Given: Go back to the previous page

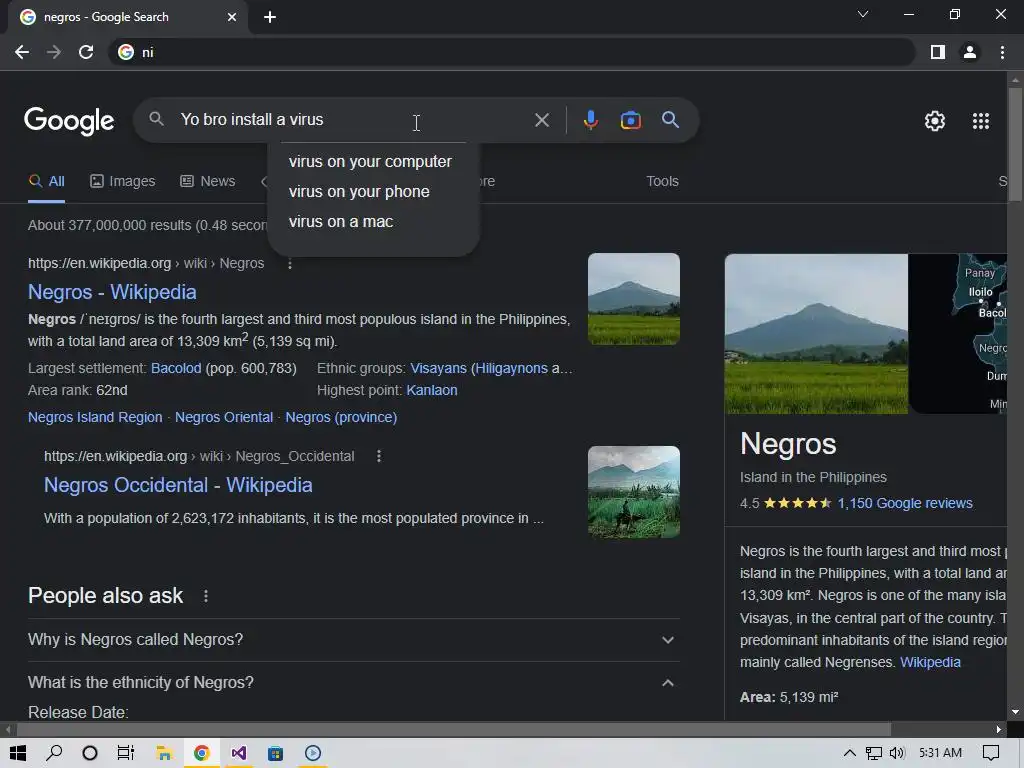Looking at the screenshot, I should tap(22, 52).
